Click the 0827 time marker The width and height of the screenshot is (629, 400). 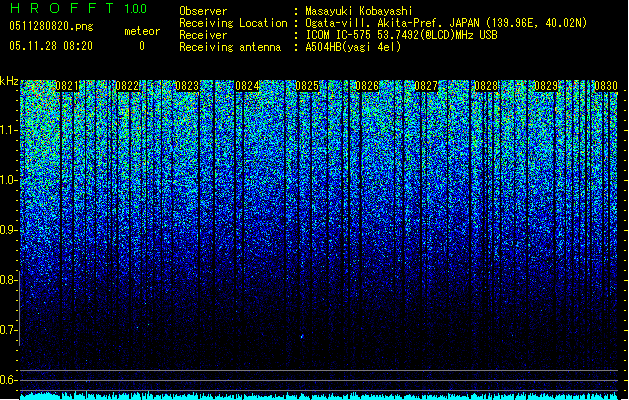(426, 86)
